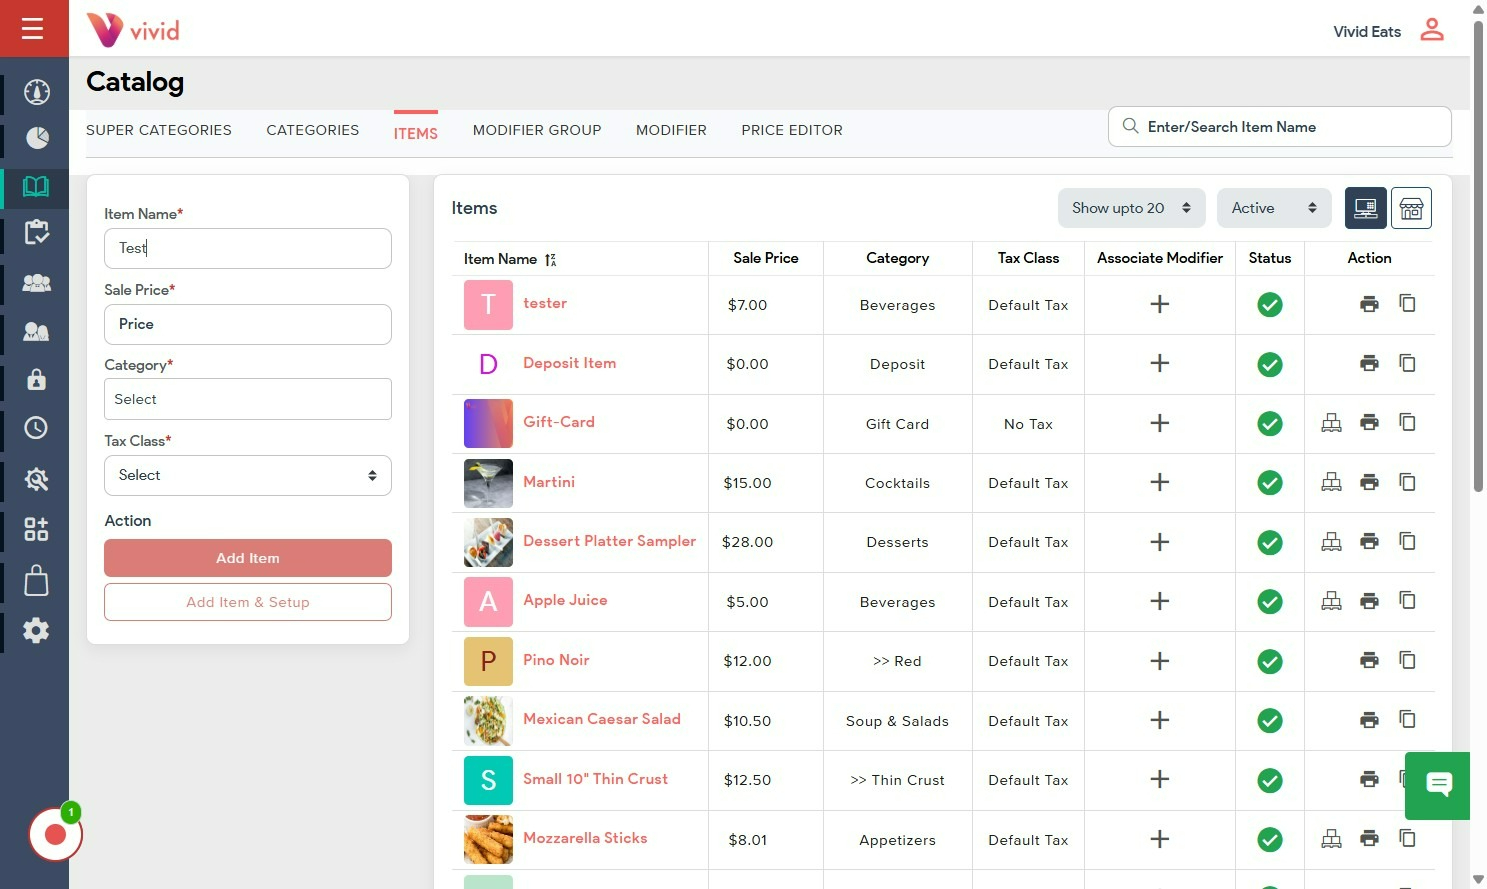
Task: Switch to the storefront view icon
Action: point(1411,208)
